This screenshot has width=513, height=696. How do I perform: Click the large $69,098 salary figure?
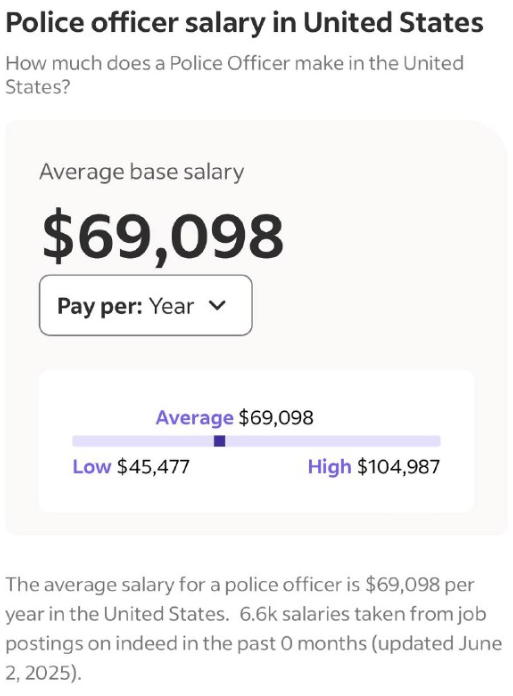tap(163, 236)
